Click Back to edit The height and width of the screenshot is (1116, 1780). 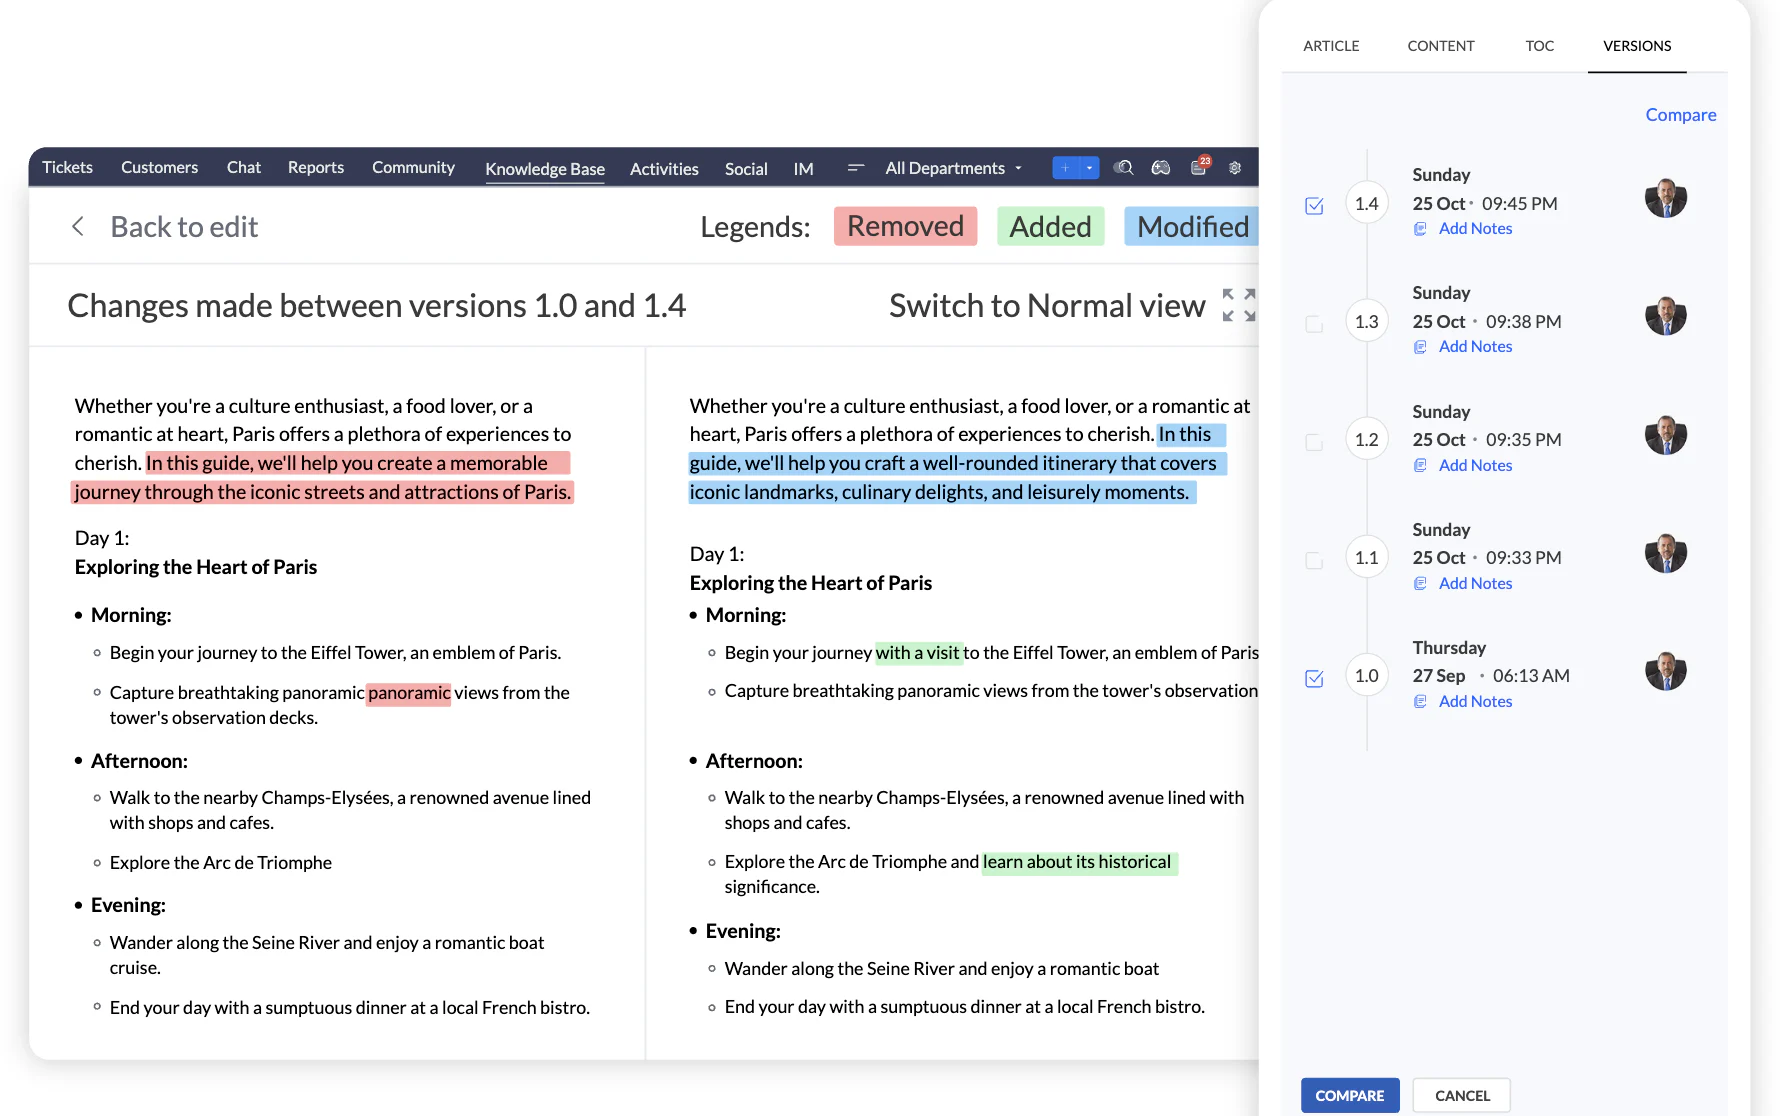pyautogui.click(x=184, y=227)
